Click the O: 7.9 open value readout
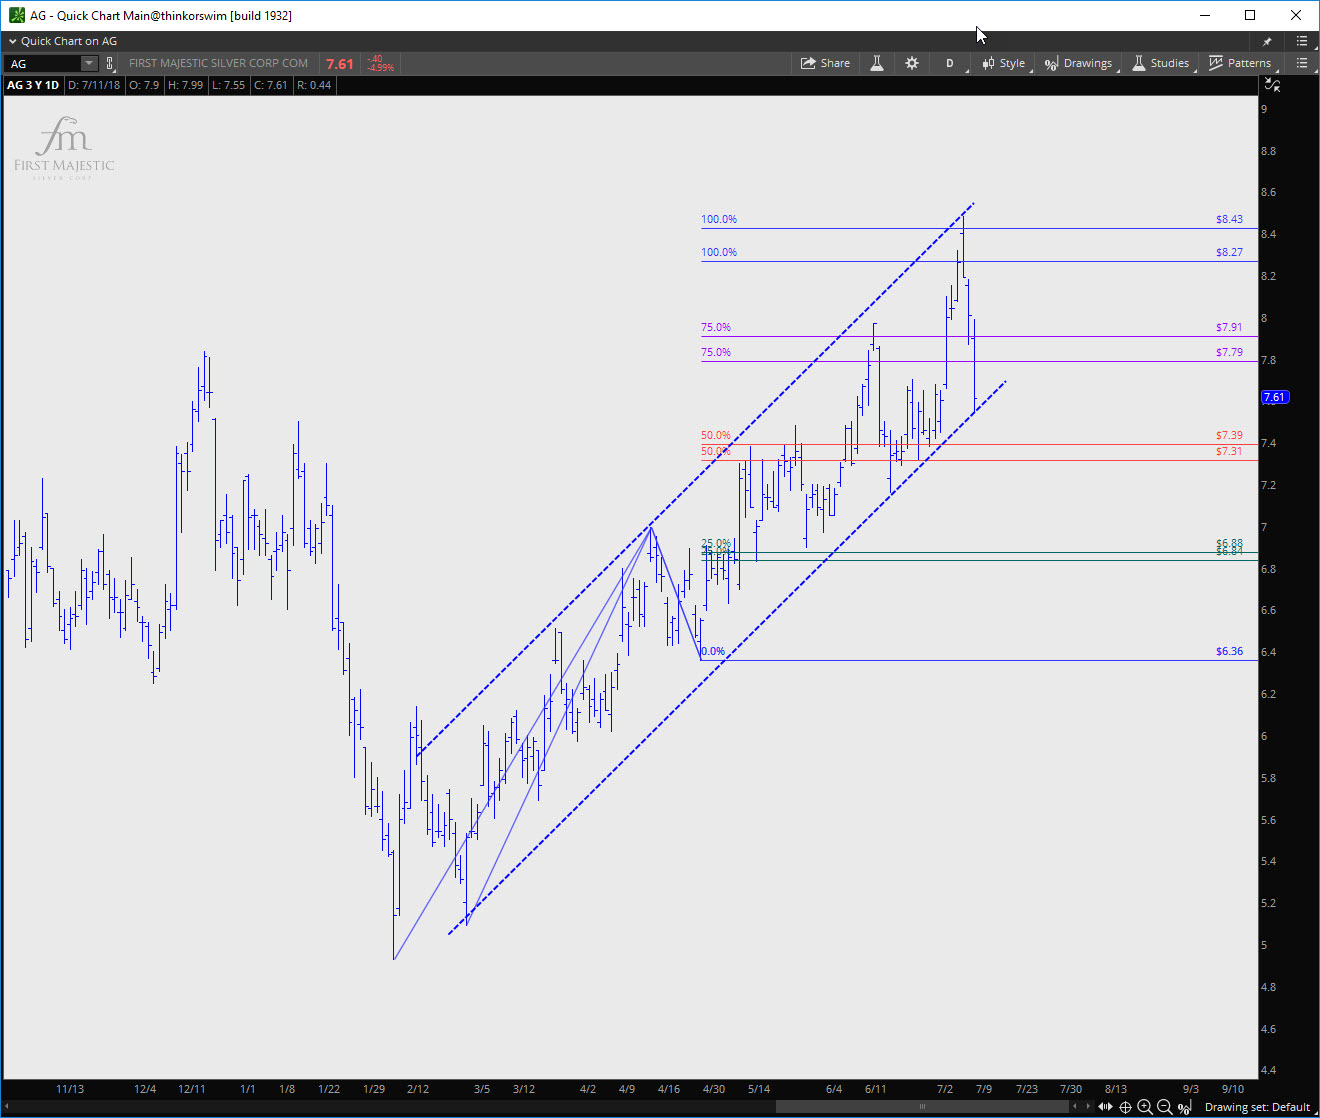The height and width of the screenshot is (1118, 1320). (x=144, y=85)
